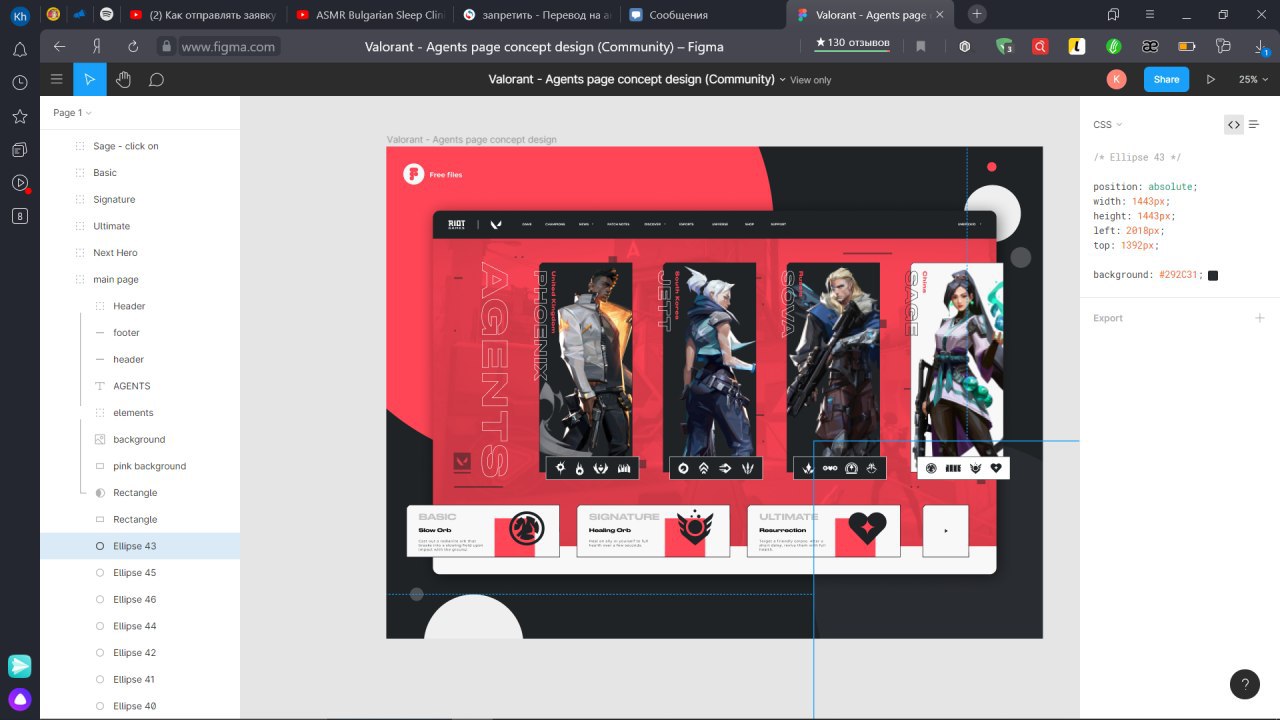
Task: Click the frame title above the canvas
Action: point(472,140)
